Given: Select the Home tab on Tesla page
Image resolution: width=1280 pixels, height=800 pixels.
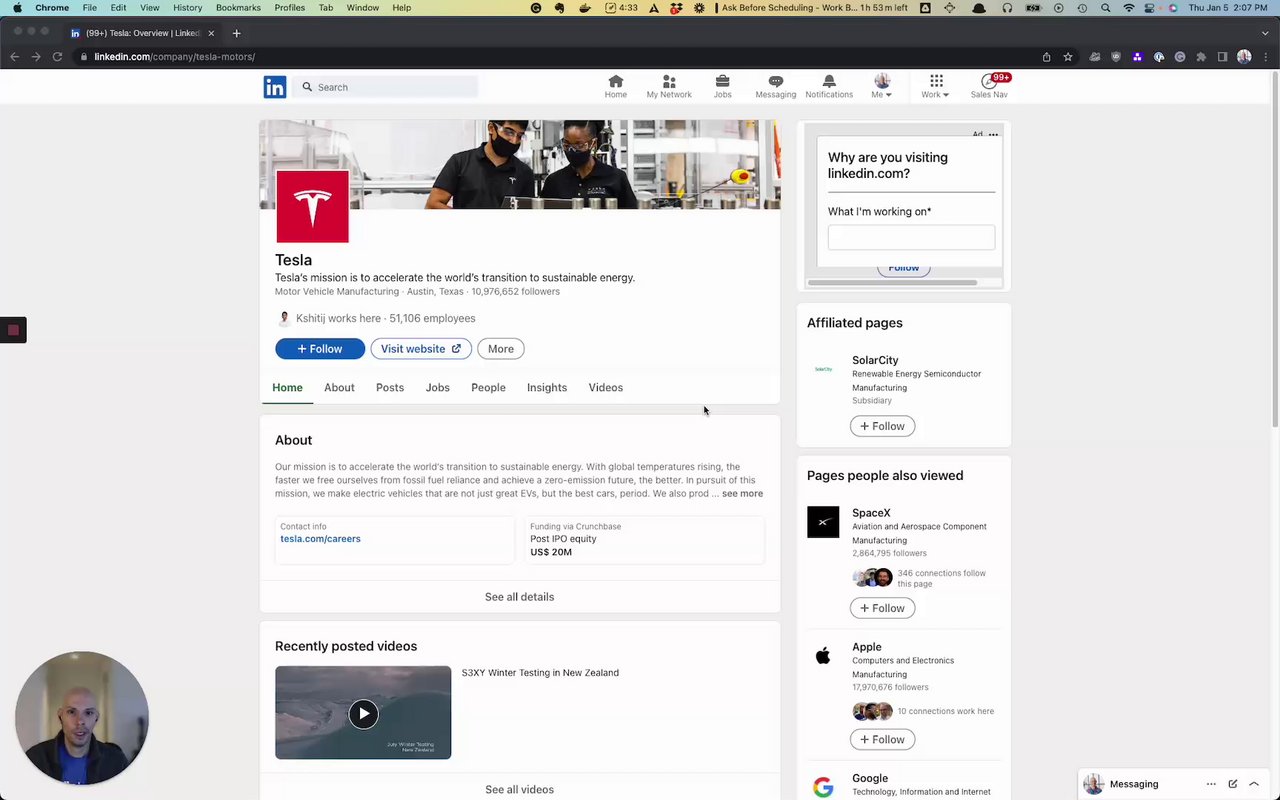Looking at the screenshot, I should (287, 388).
